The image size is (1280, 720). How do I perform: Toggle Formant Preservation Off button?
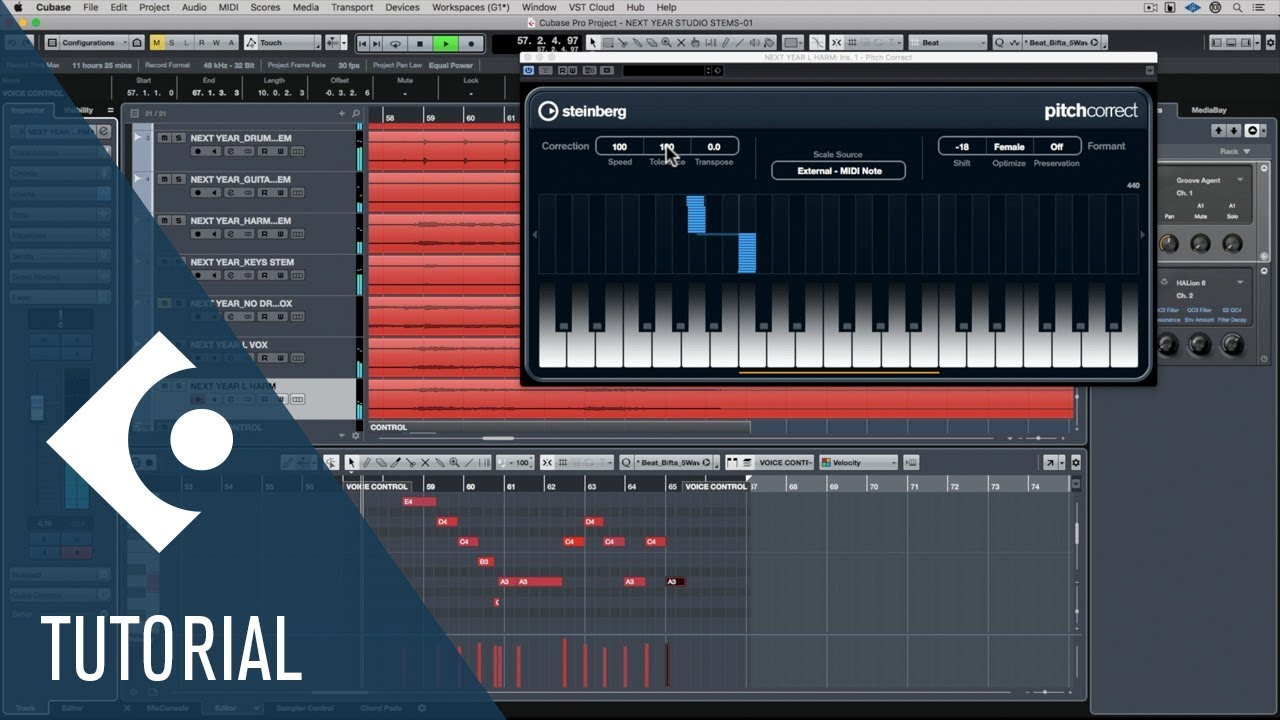click(x=1057, y=147)
